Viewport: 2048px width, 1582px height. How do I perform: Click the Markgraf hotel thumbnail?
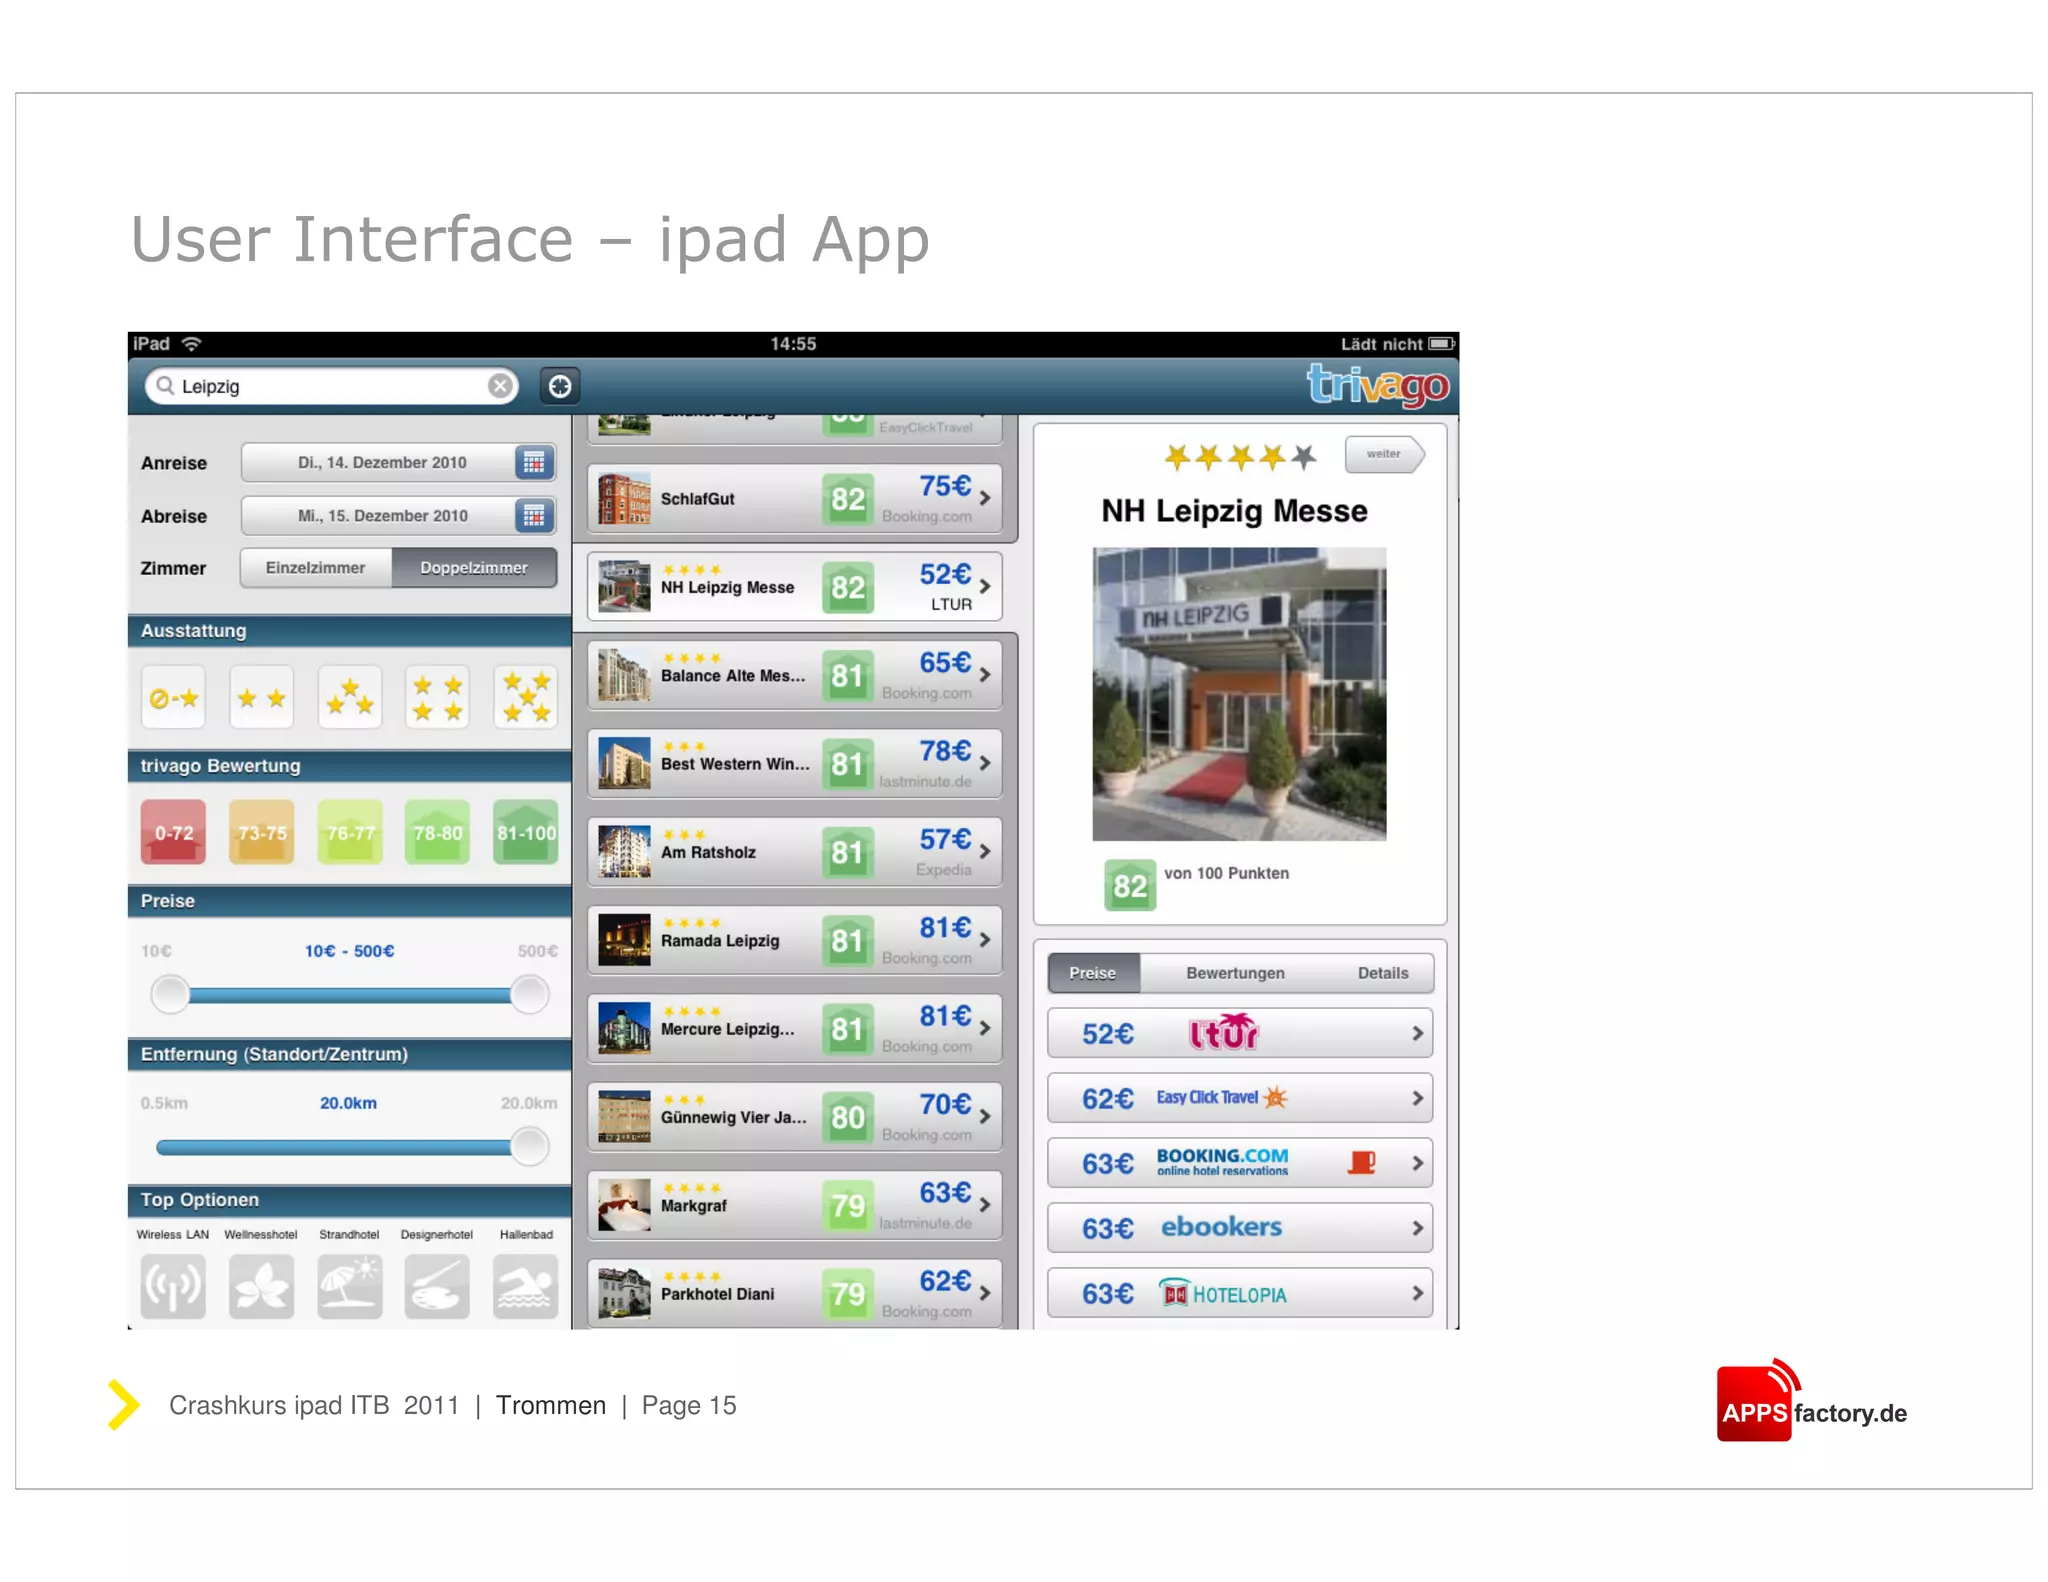click(x=624, y=1205)
